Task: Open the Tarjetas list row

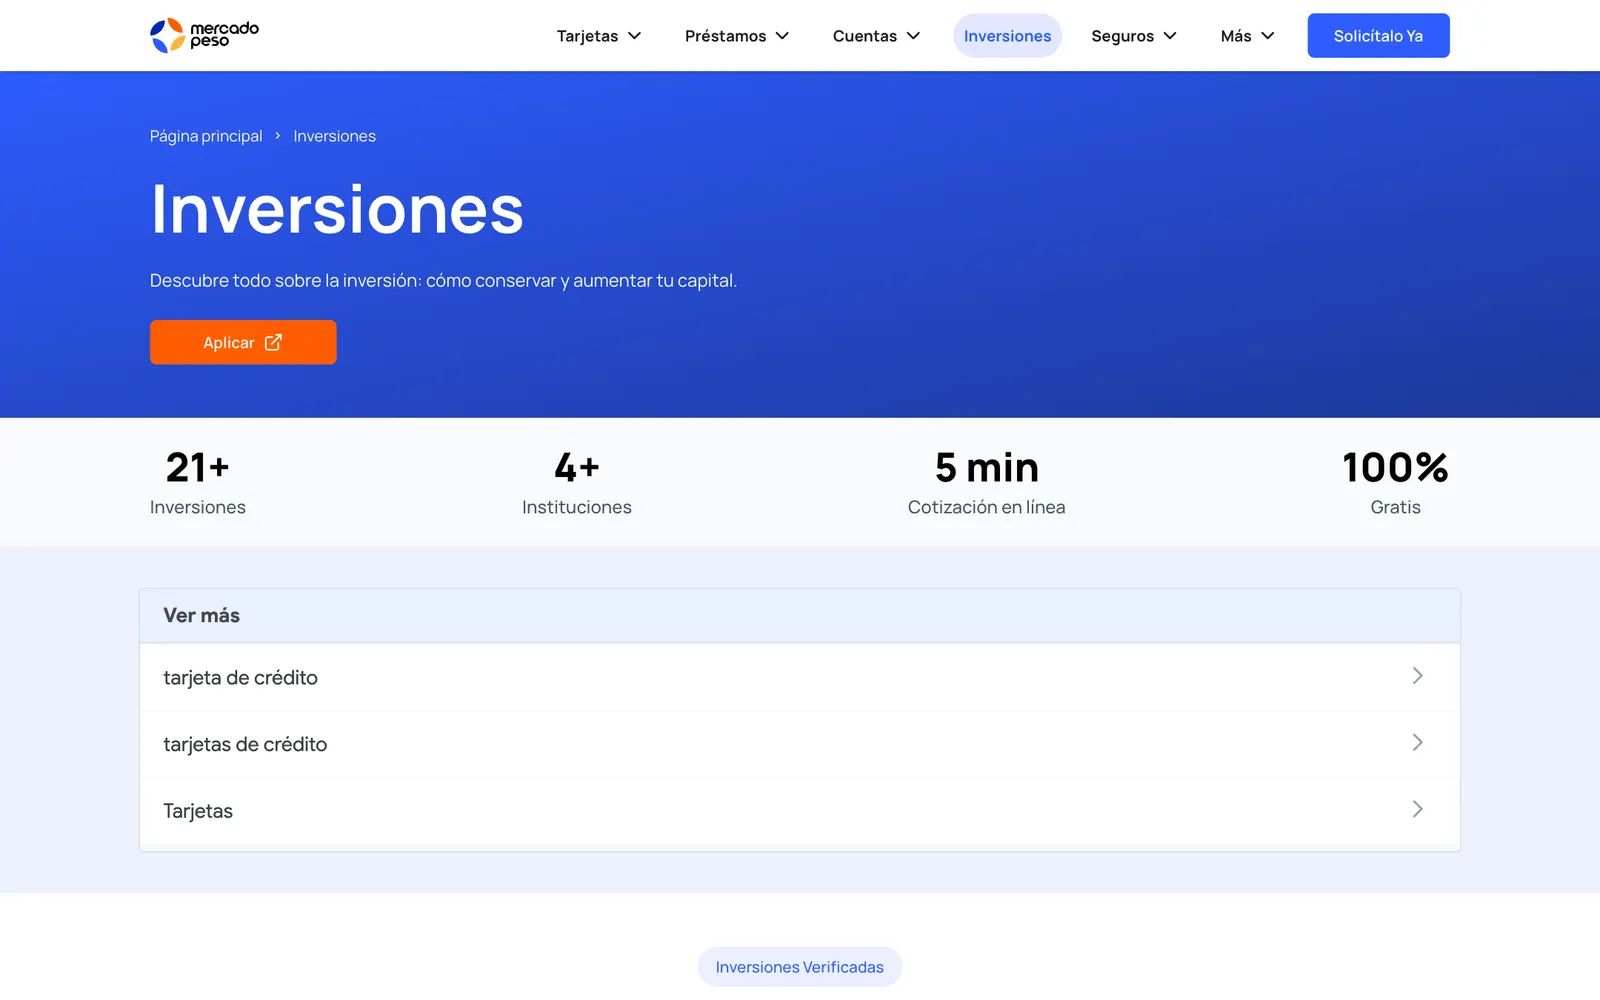Action: (x=800, y=811)
